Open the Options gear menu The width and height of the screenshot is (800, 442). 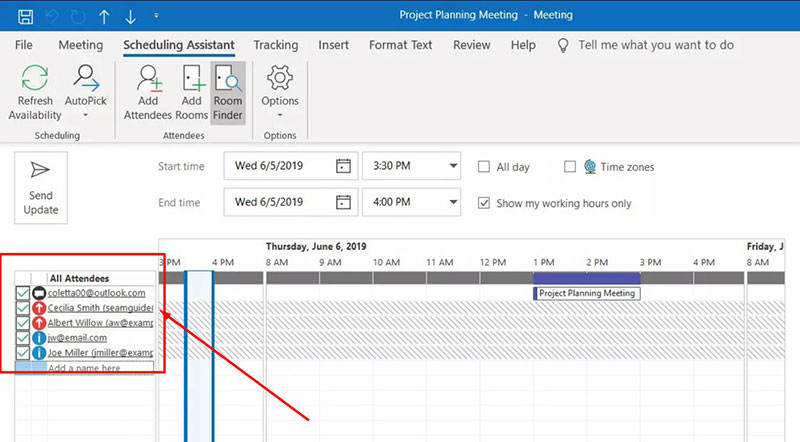[x=280, y=92]
